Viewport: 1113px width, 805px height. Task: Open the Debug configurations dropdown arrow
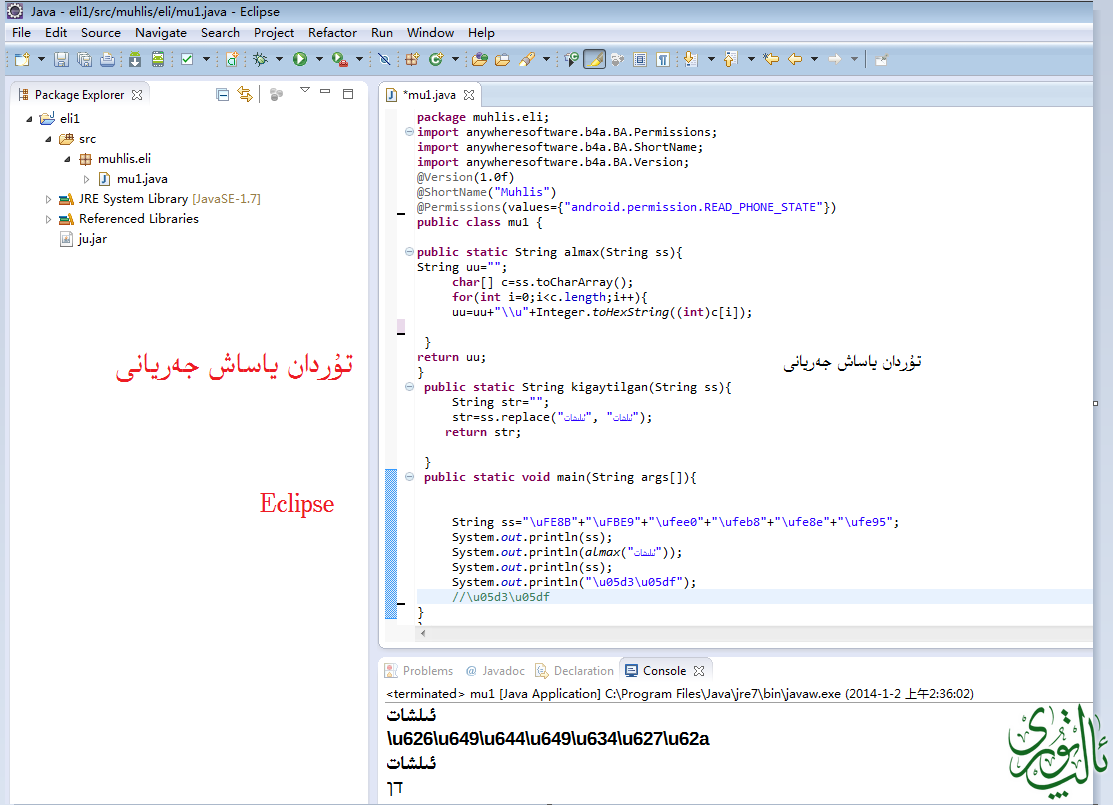[x=279, y=60]
